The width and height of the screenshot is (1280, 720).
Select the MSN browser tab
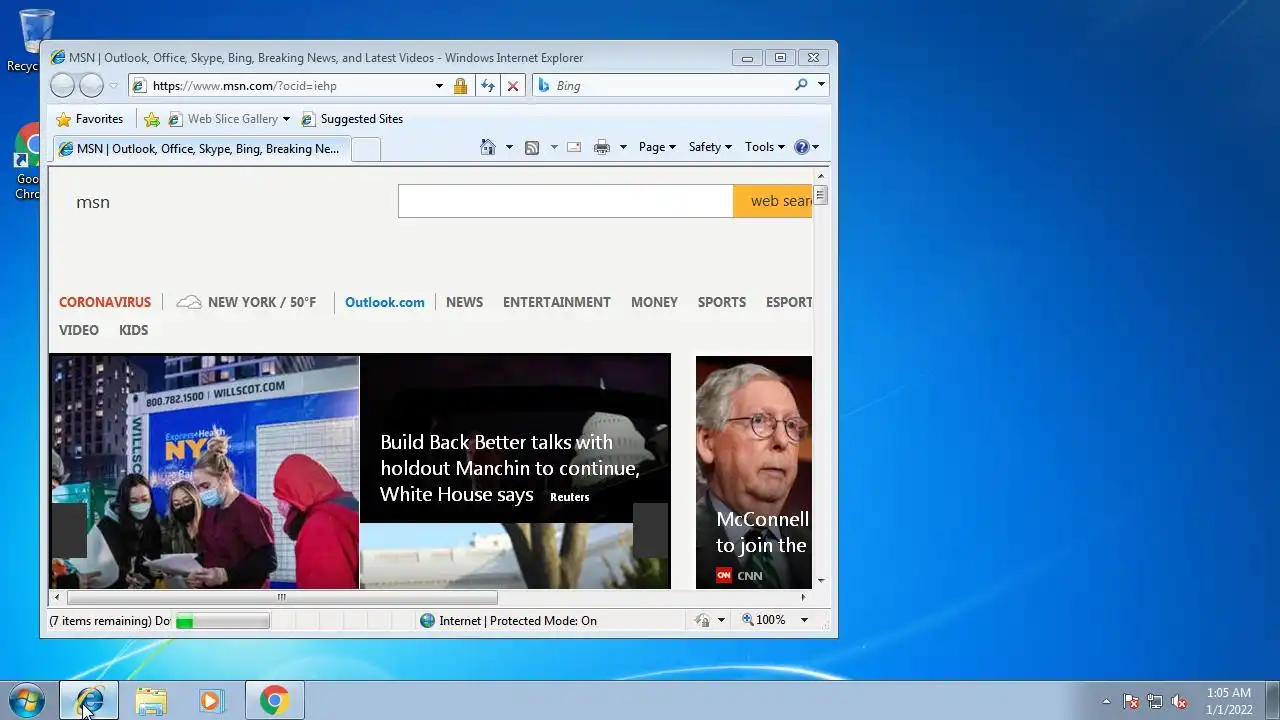coord(201,149)
